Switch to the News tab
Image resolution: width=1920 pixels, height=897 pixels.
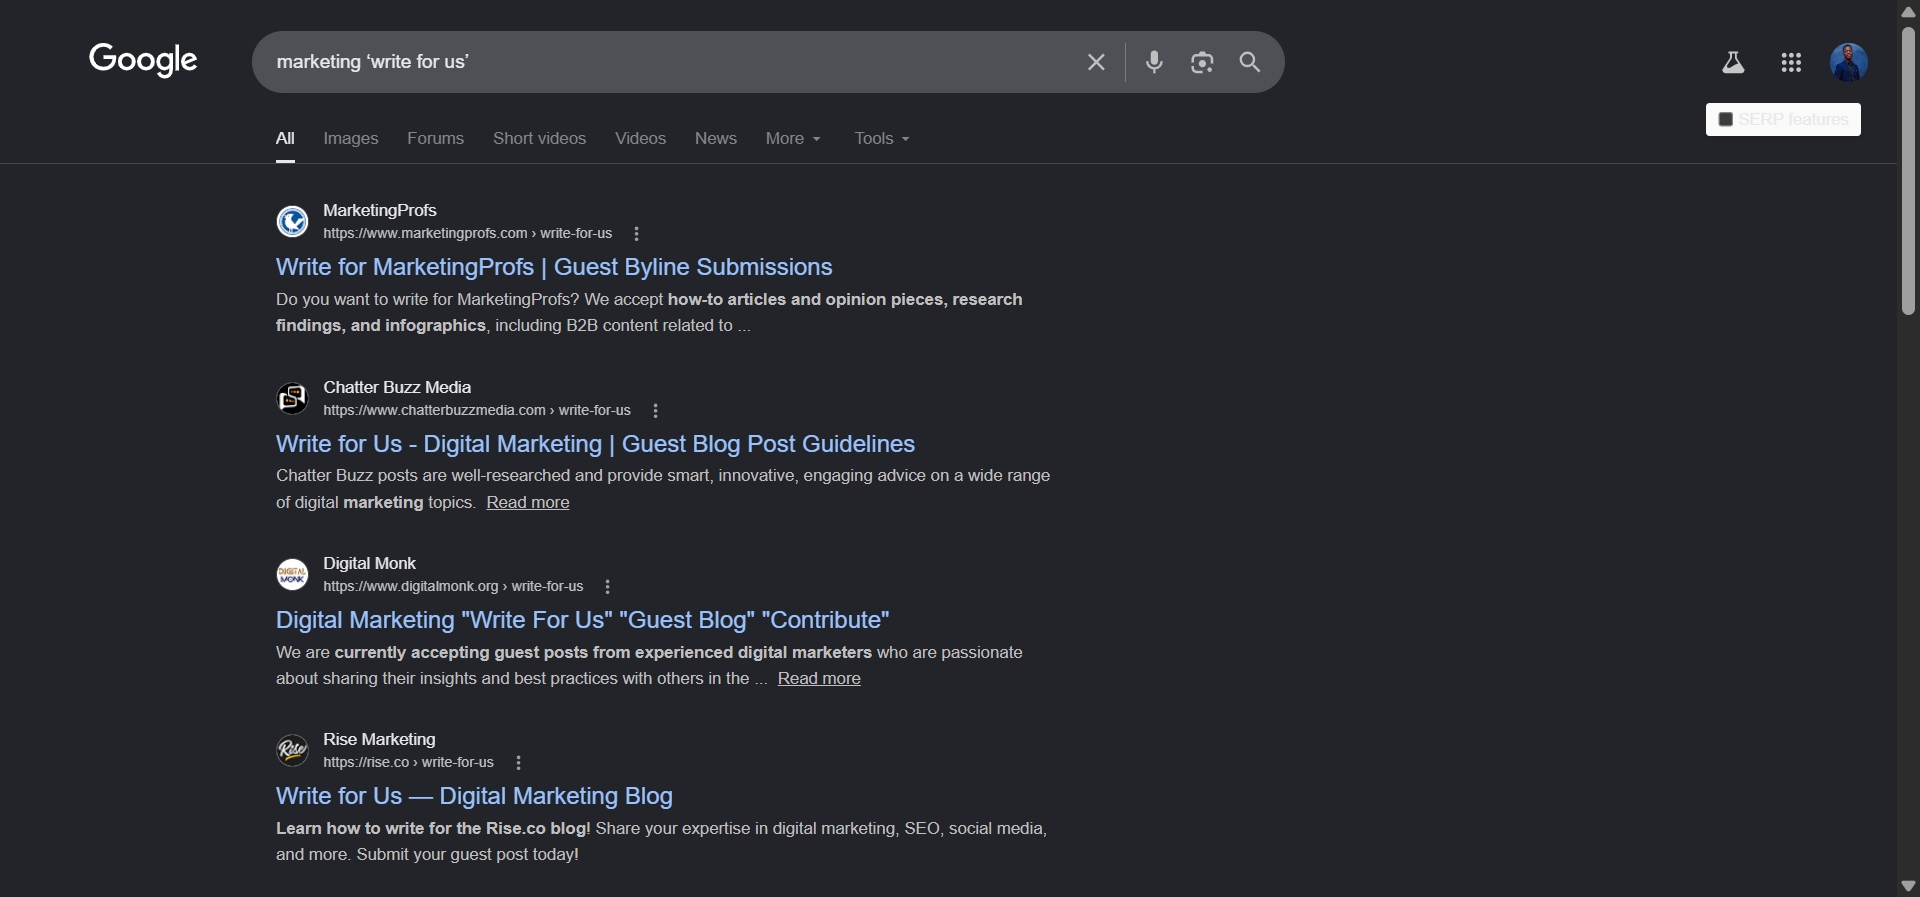coord(716,138)
